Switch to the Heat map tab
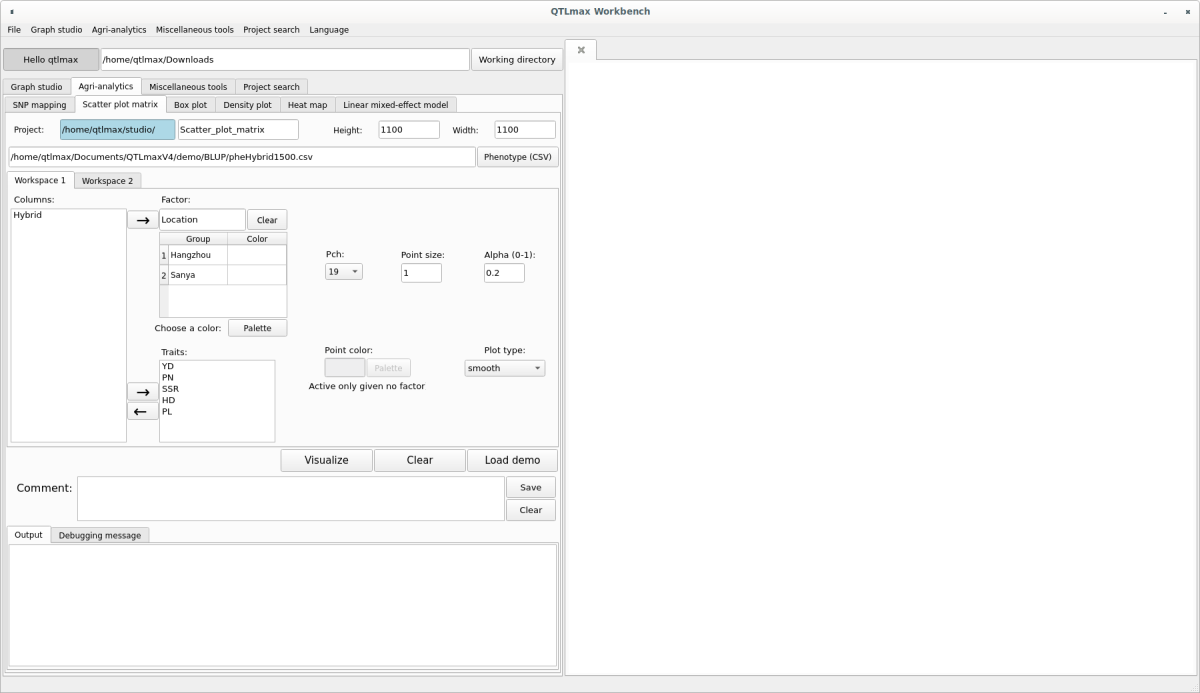Image resolution: width=1200 pixels, height=693 pixels. click(307, 105)
